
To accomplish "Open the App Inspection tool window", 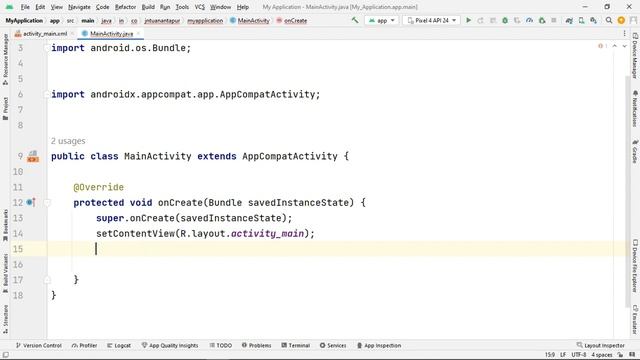I will click(379, 345).
